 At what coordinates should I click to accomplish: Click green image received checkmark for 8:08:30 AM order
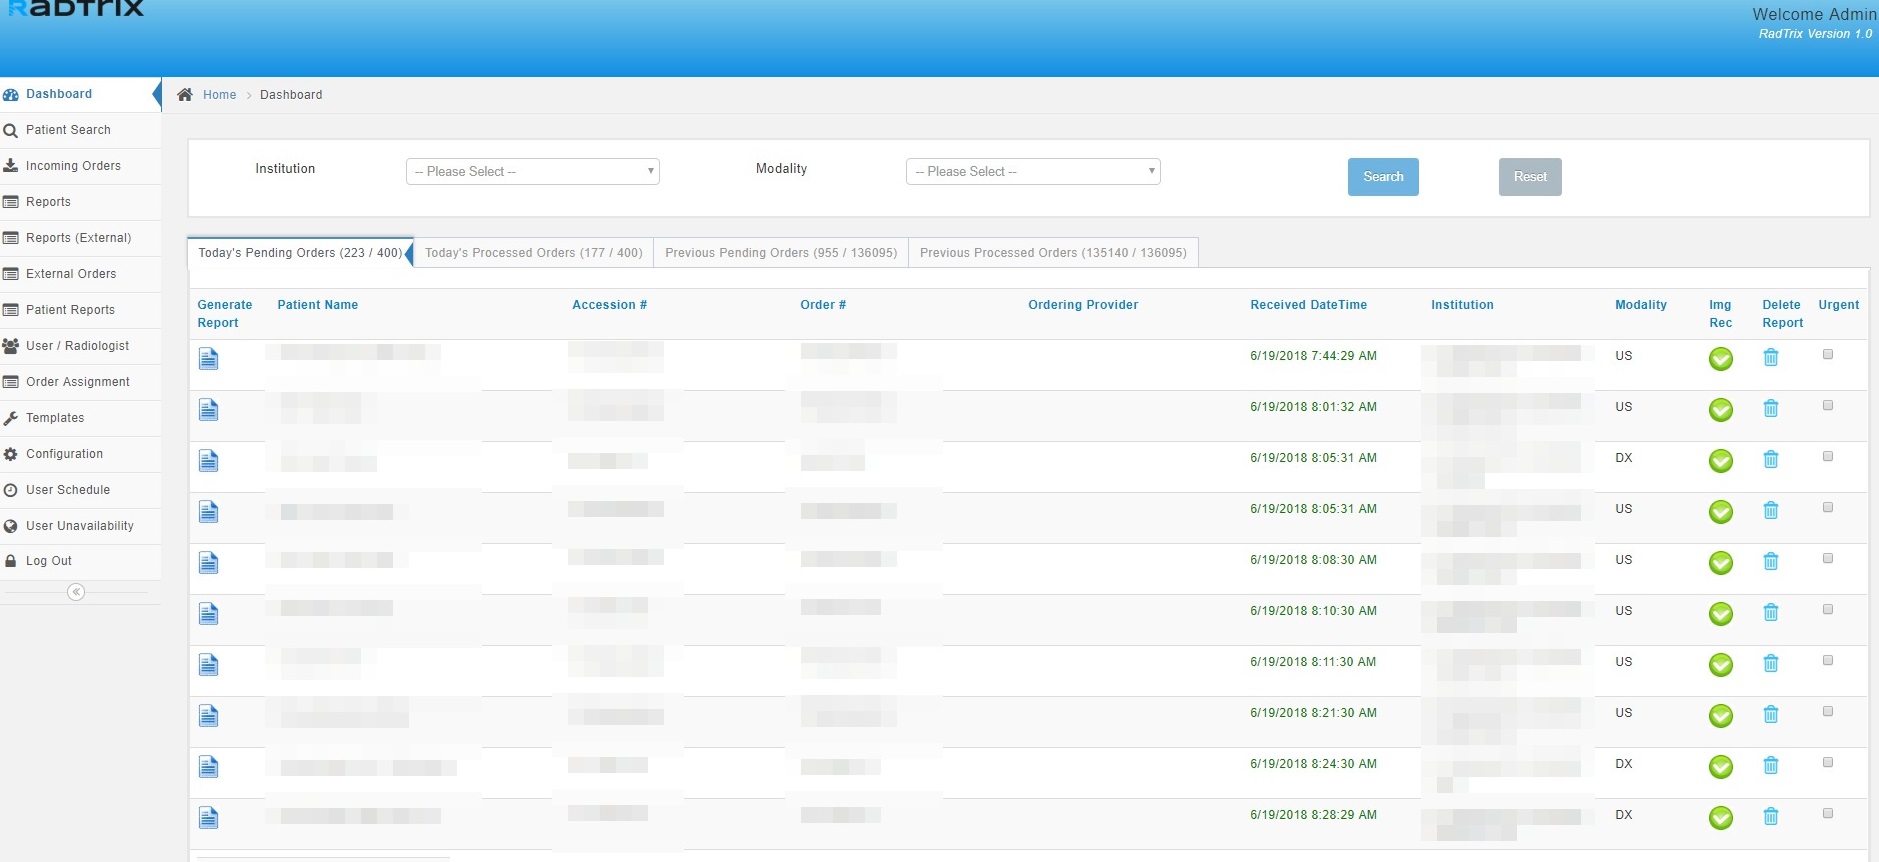pyautogui.click(x=1720, y=563)
